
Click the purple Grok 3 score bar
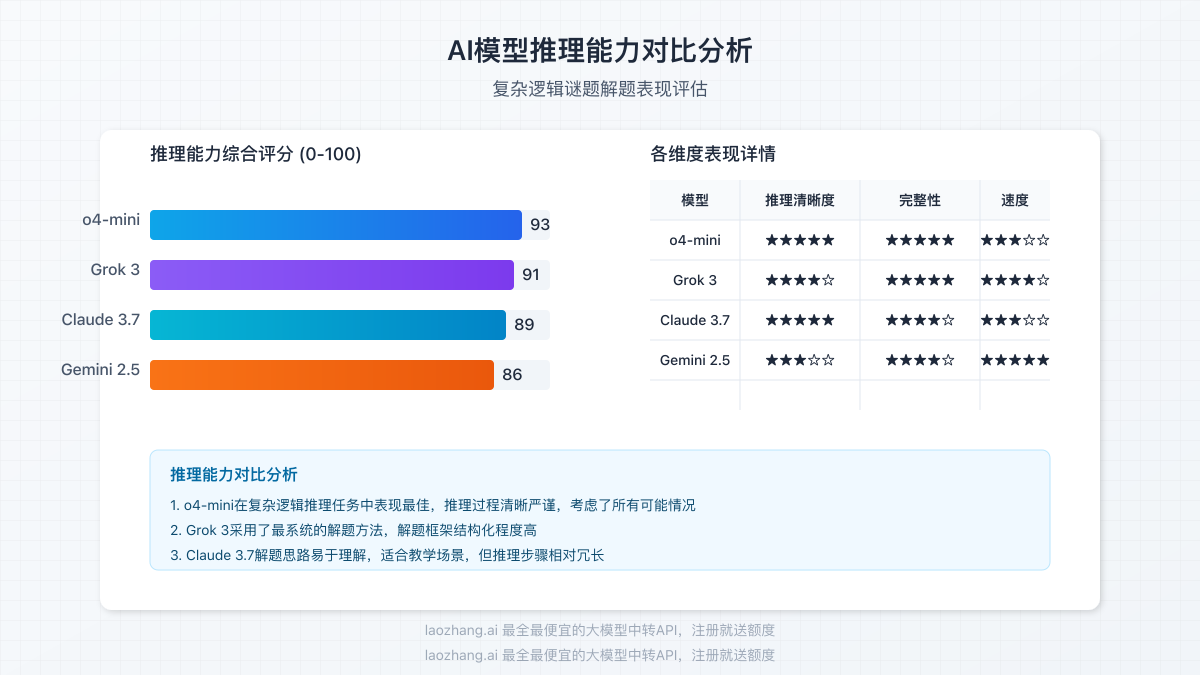click(x=332, y=275)
